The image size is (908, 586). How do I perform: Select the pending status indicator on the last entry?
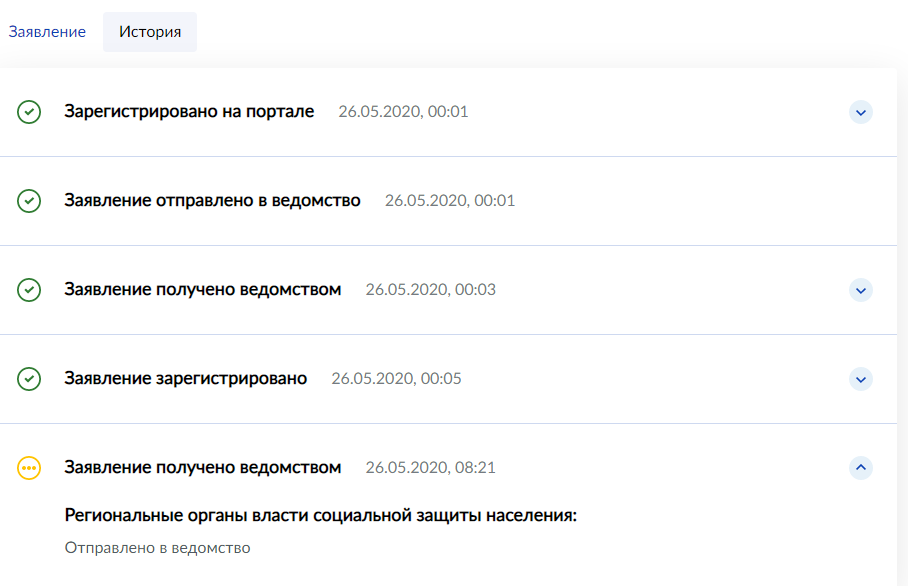[x=30, y=467]
